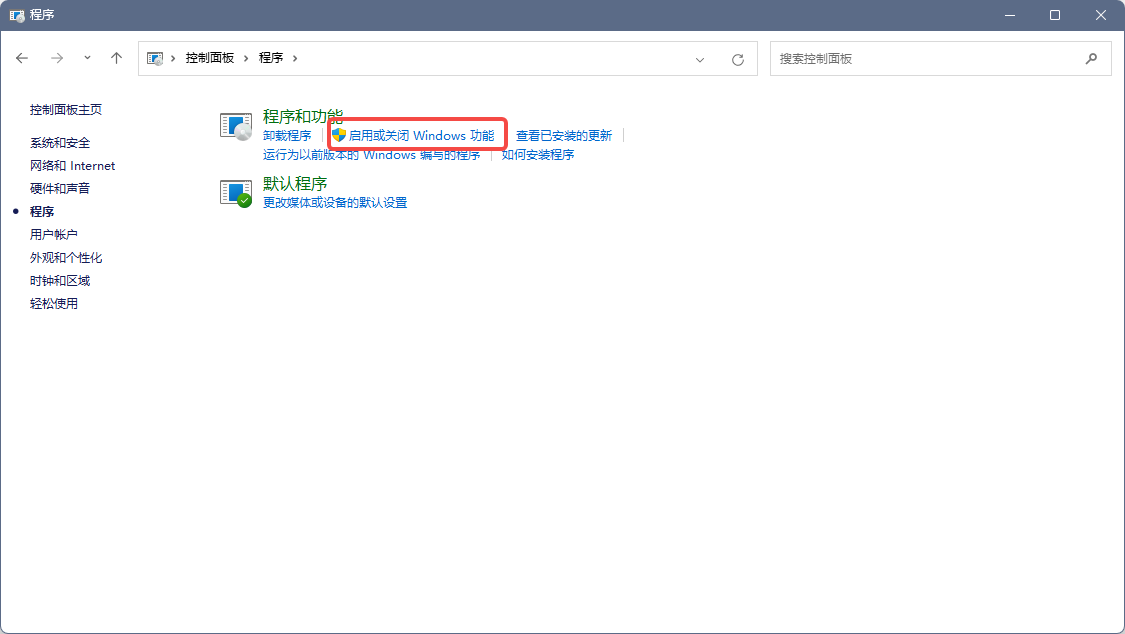Click the shield icon beside Windows 功能
The height and width of the screenshot is (634, 1125).
(339, 135)
